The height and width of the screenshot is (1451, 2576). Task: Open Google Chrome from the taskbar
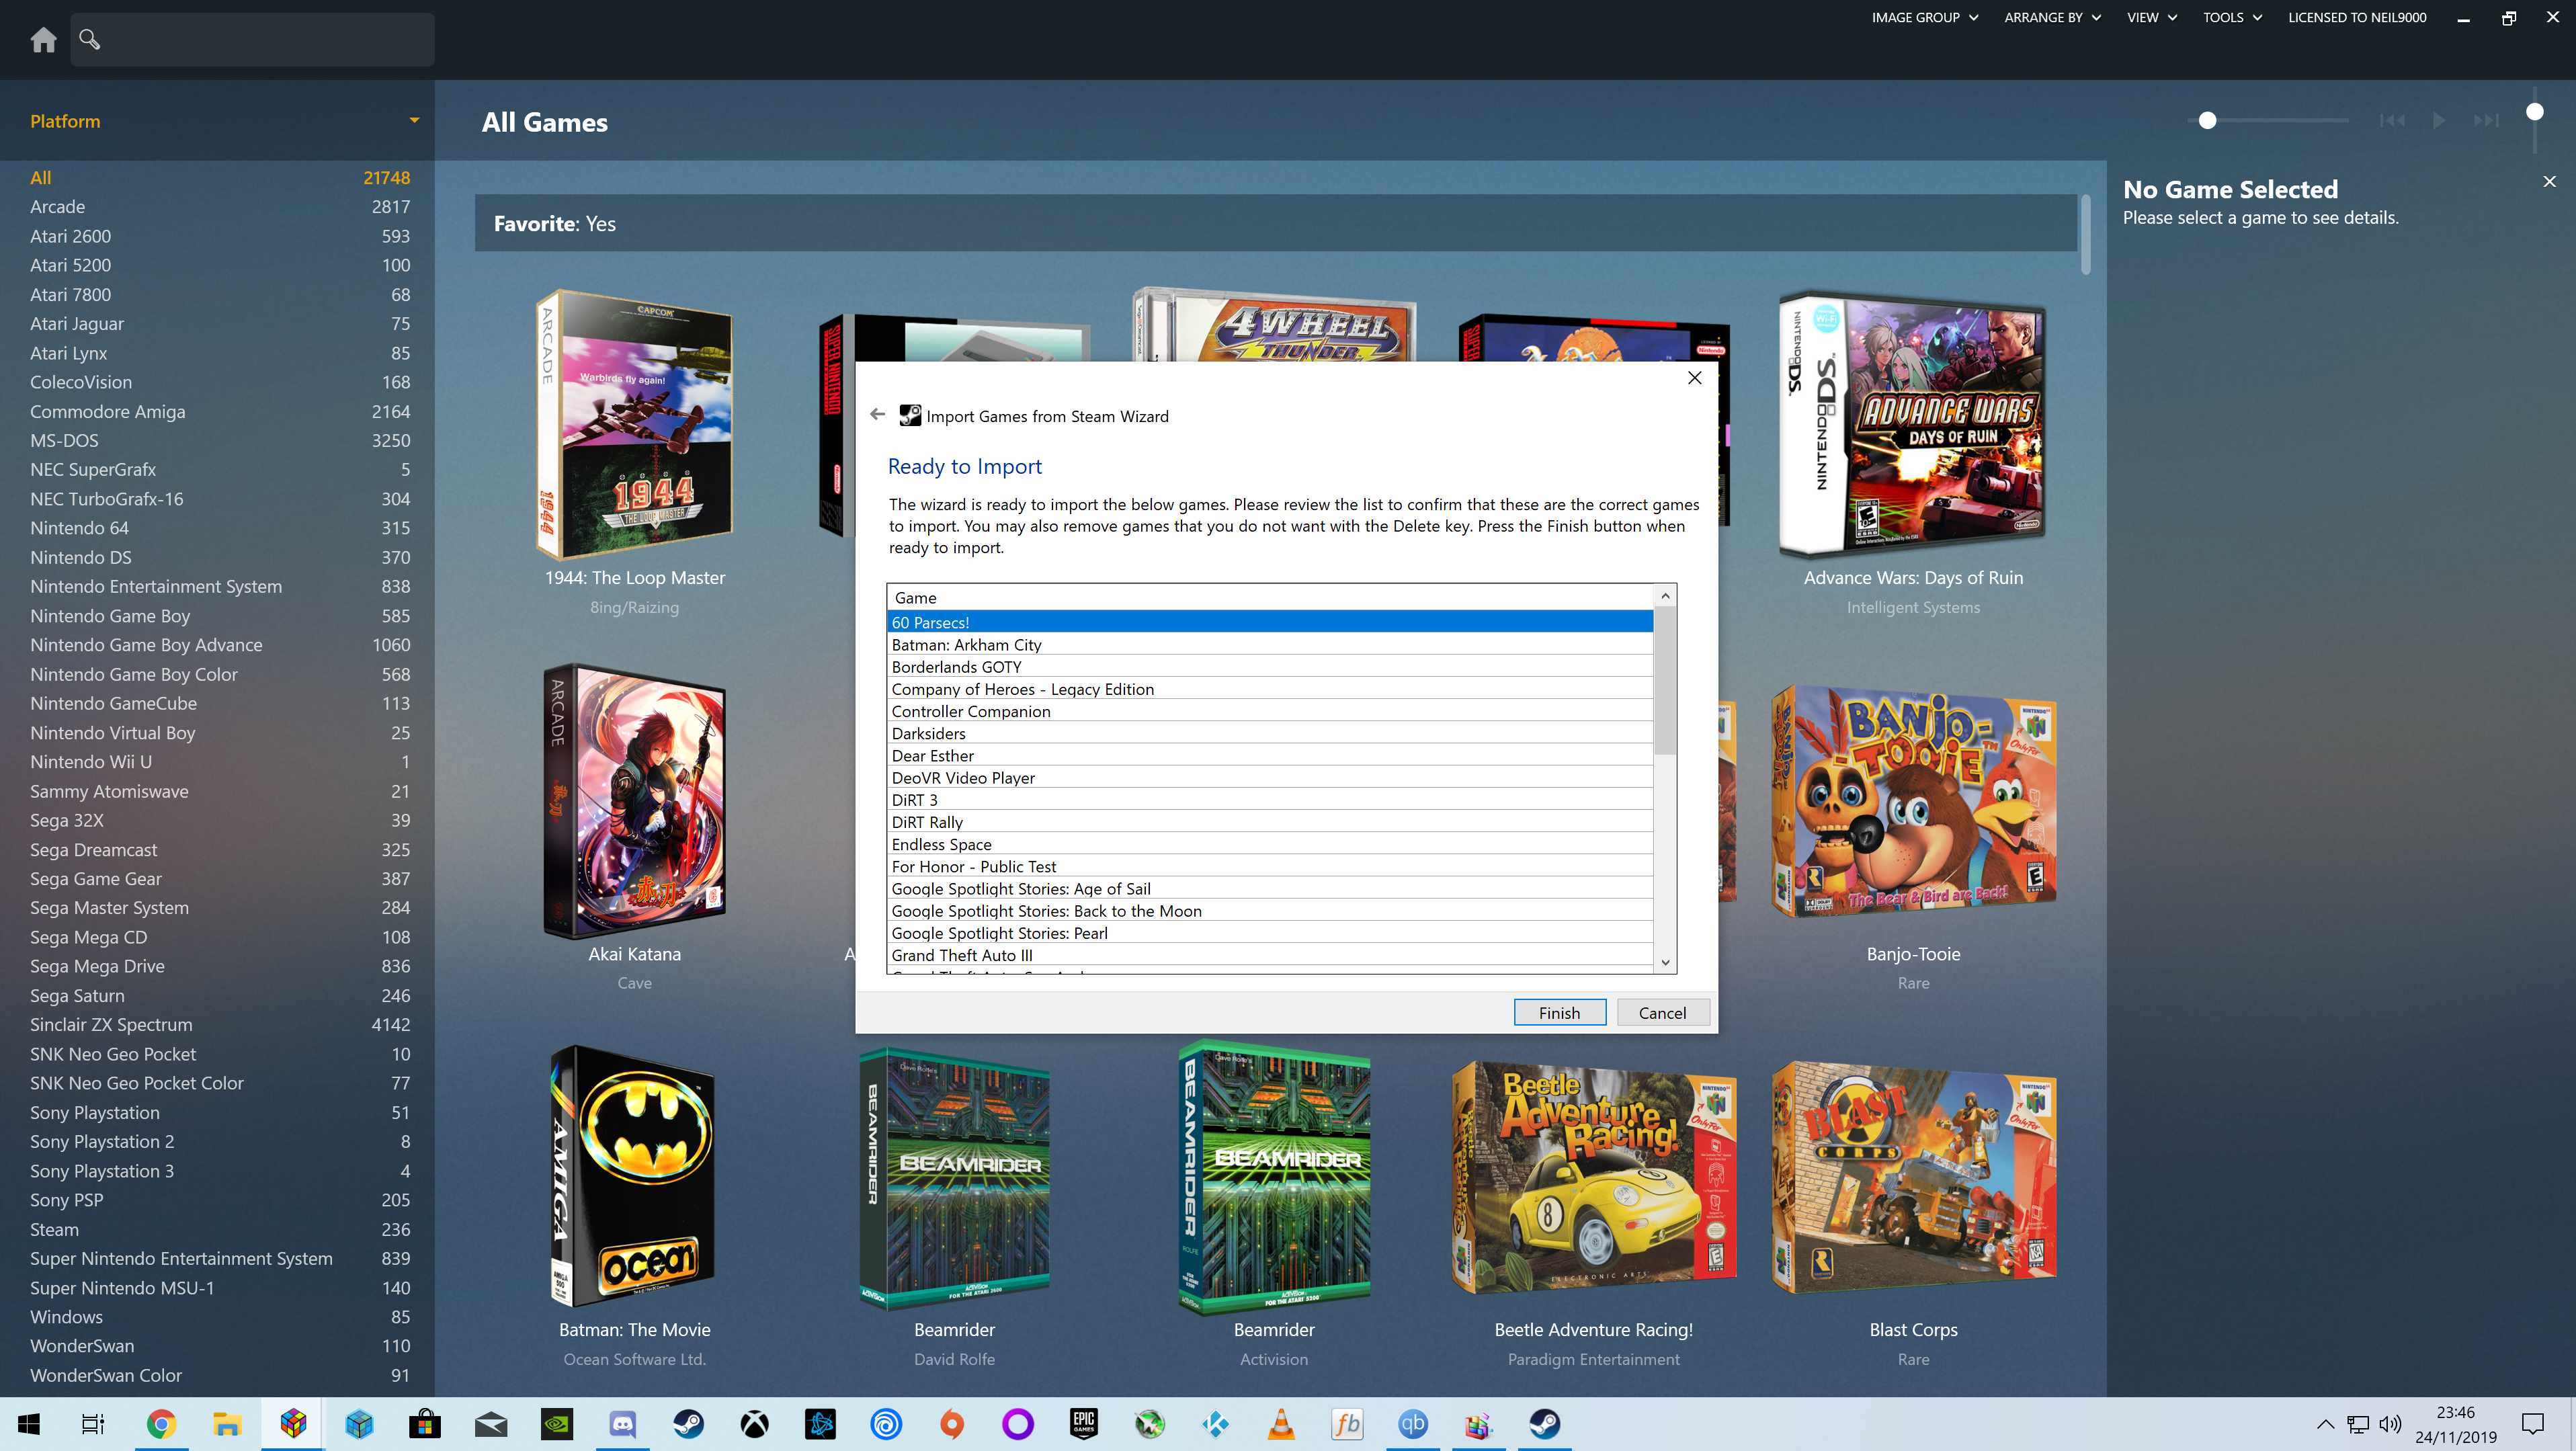pos(161,1424)
